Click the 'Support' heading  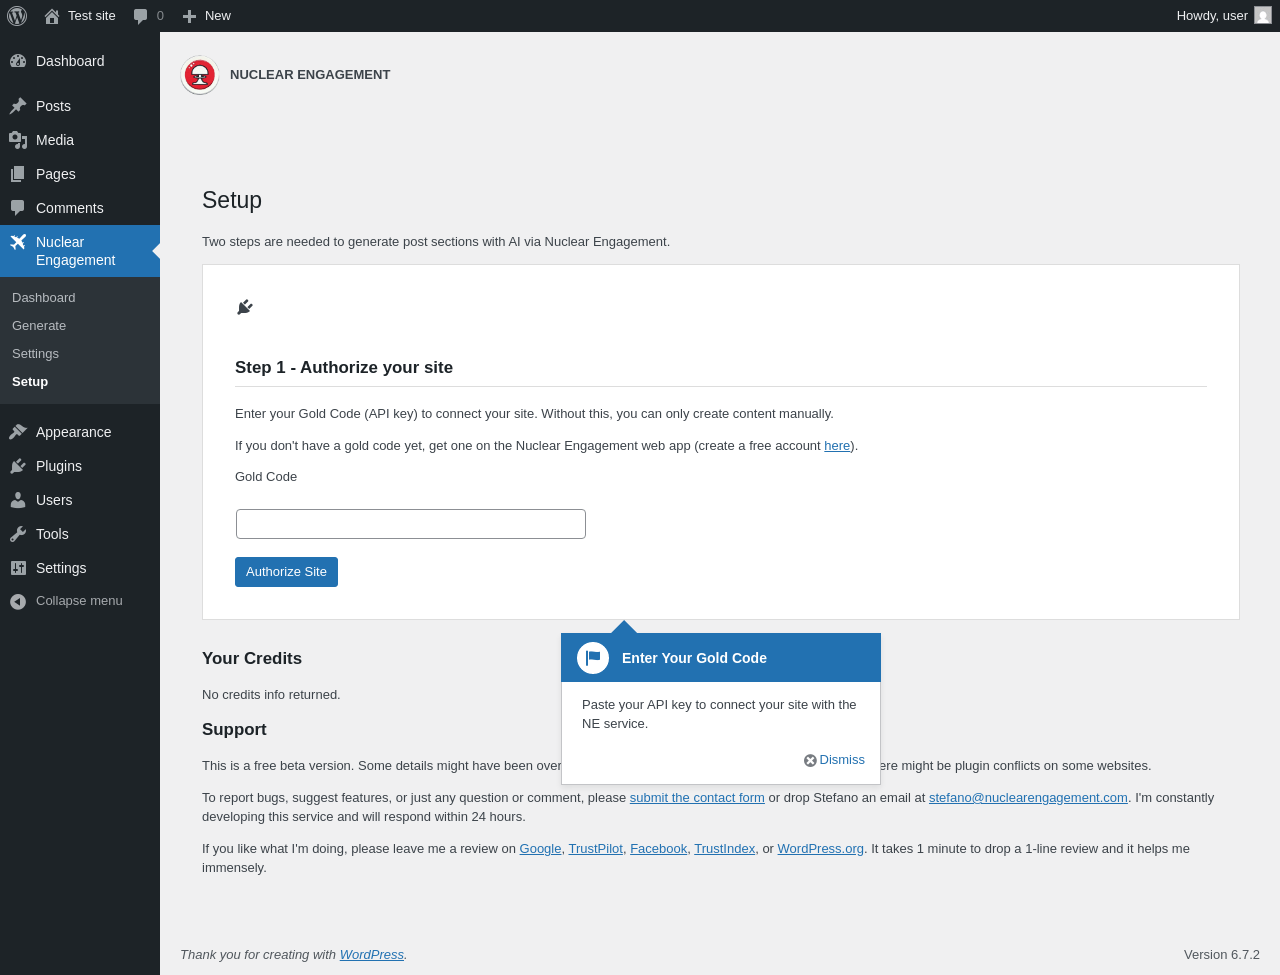pos(234,730)
